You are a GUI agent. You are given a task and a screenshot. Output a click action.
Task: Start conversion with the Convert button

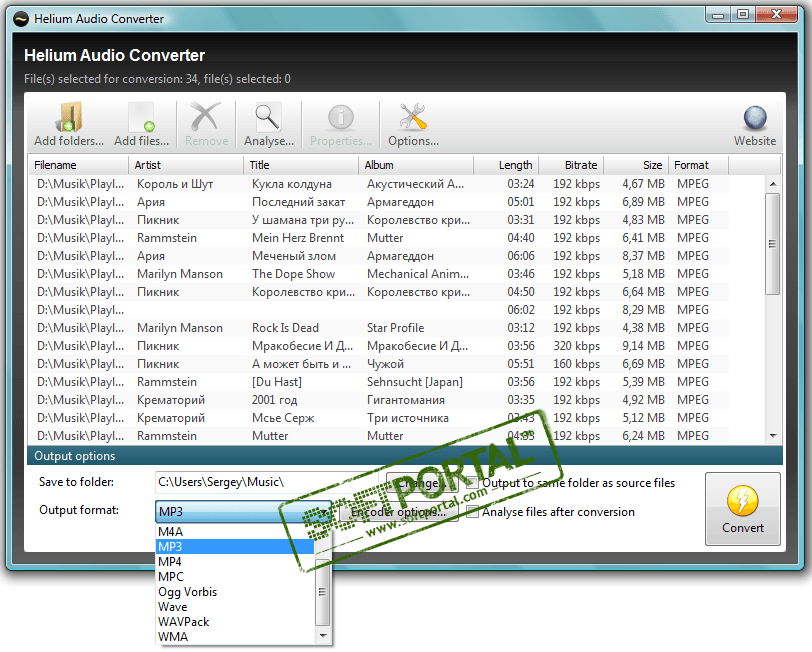coord(743,509)
